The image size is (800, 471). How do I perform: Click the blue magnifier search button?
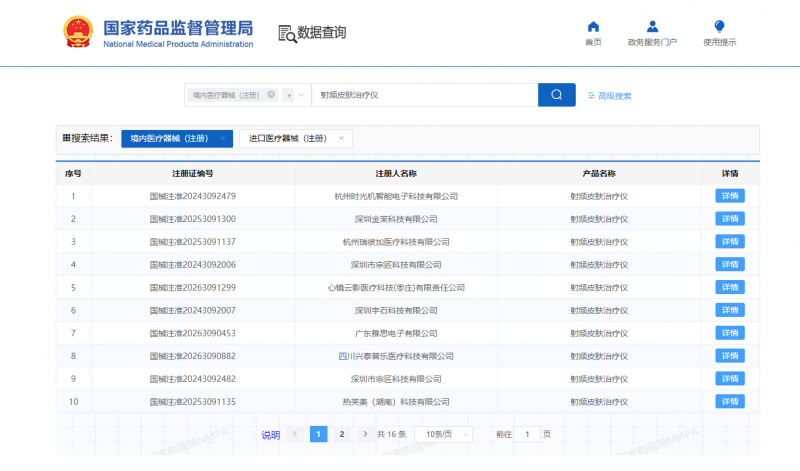(557, 95)
